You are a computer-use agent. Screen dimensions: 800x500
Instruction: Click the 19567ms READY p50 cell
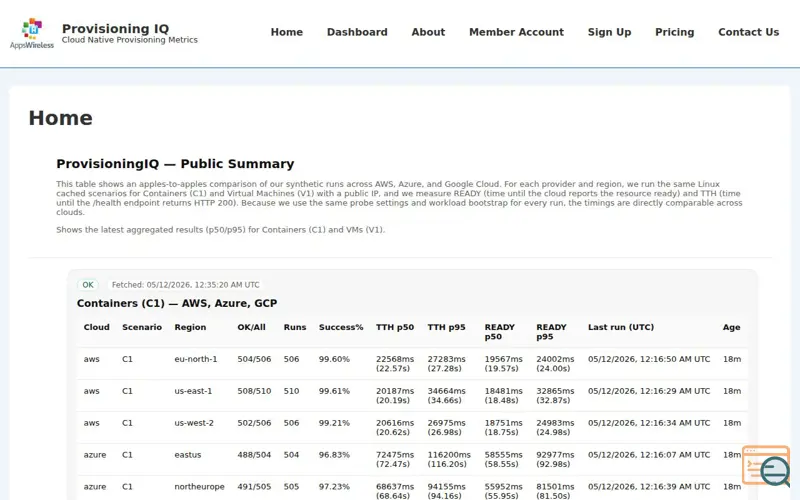(504, 364)
